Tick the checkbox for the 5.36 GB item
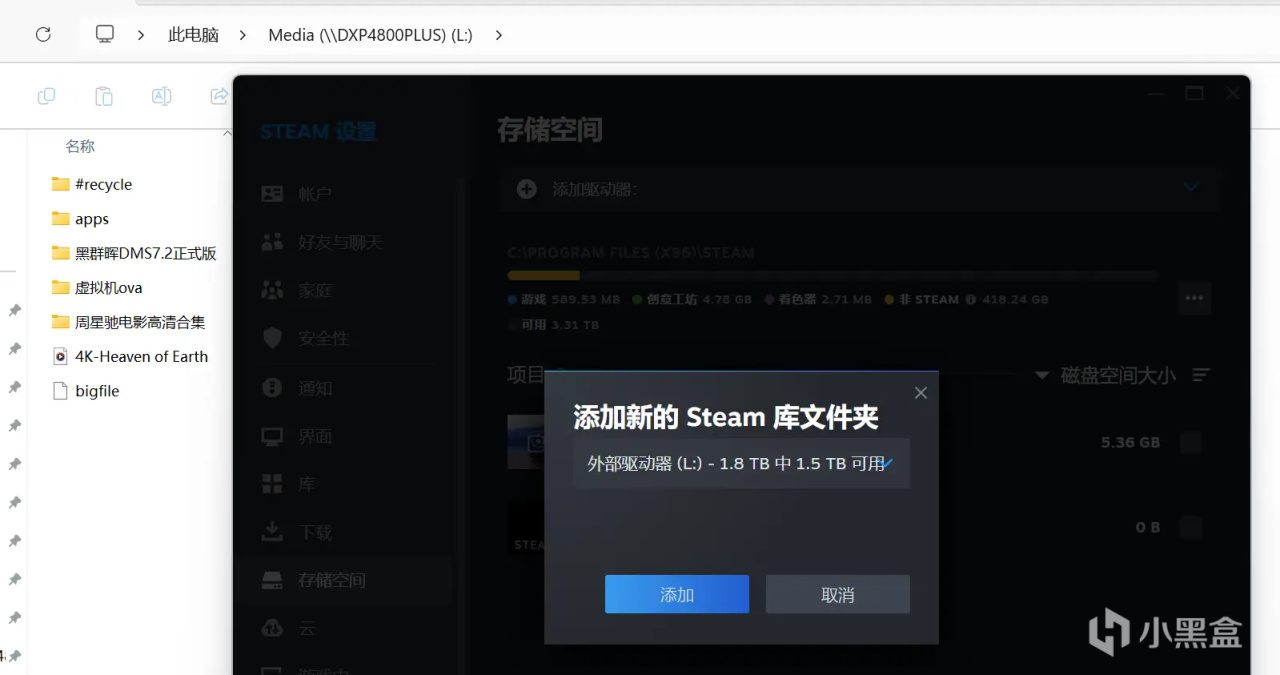Image resolution: width=1280 pixels, height=675 pixels. coord(1191,442)
